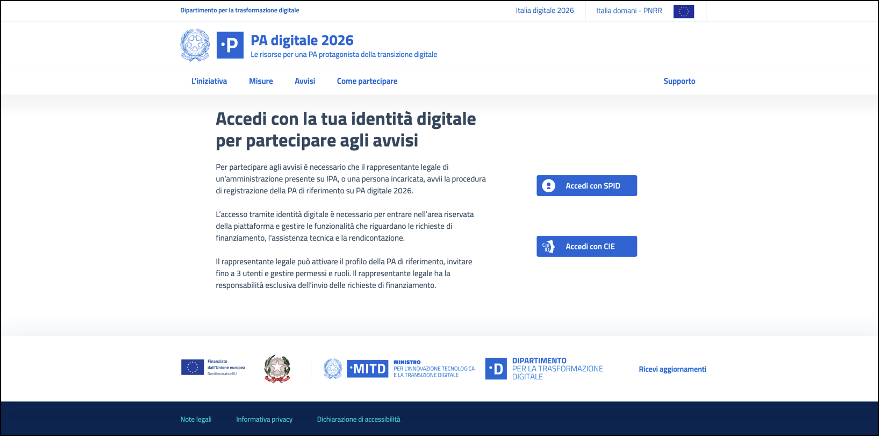Click the Ricevi aggiornamenti link
Viewport: 879px width, 436px height.
[672, 369]
